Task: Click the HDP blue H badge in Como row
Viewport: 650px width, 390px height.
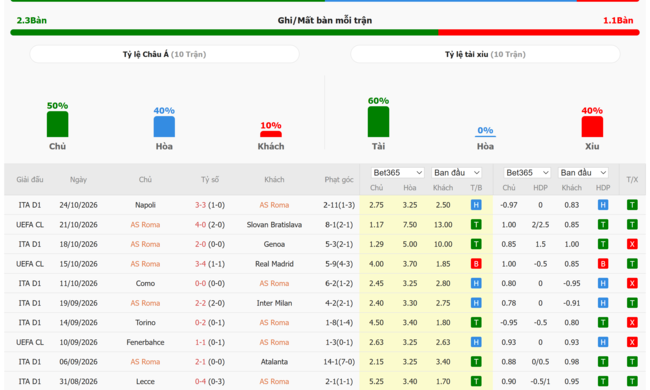Action: (x=603, y=283)
